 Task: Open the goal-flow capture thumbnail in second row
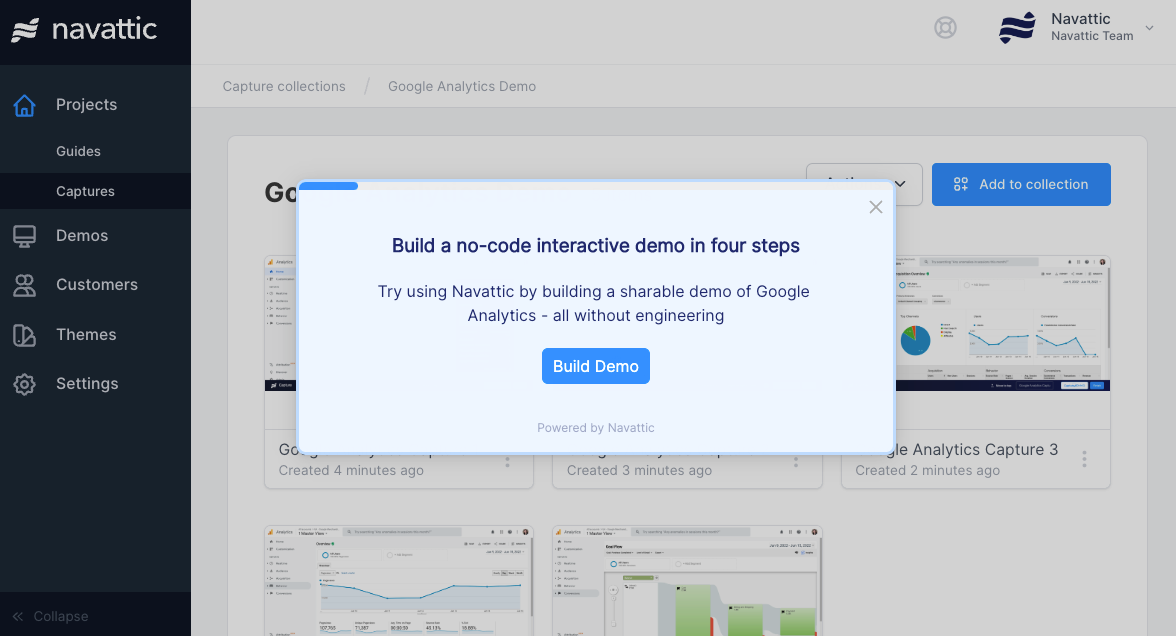pyautogui.click(x=687, y=581)
